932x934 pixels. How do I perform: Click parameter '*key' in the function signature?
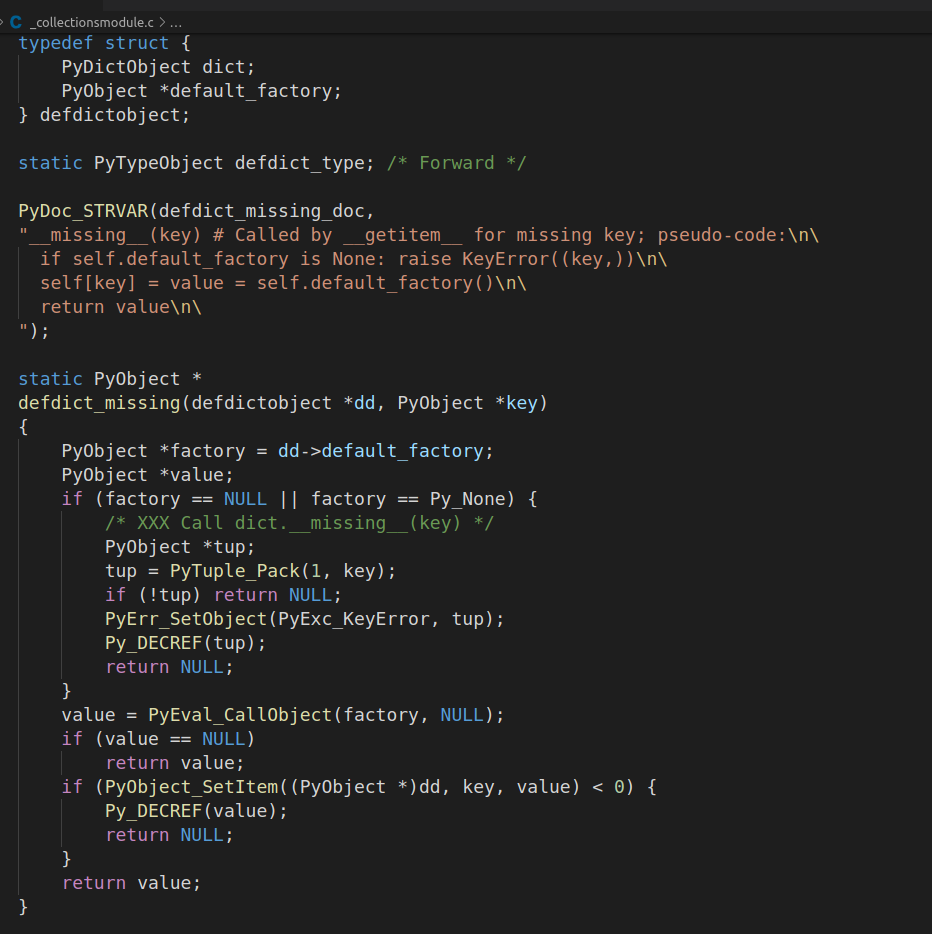point(516,403)
